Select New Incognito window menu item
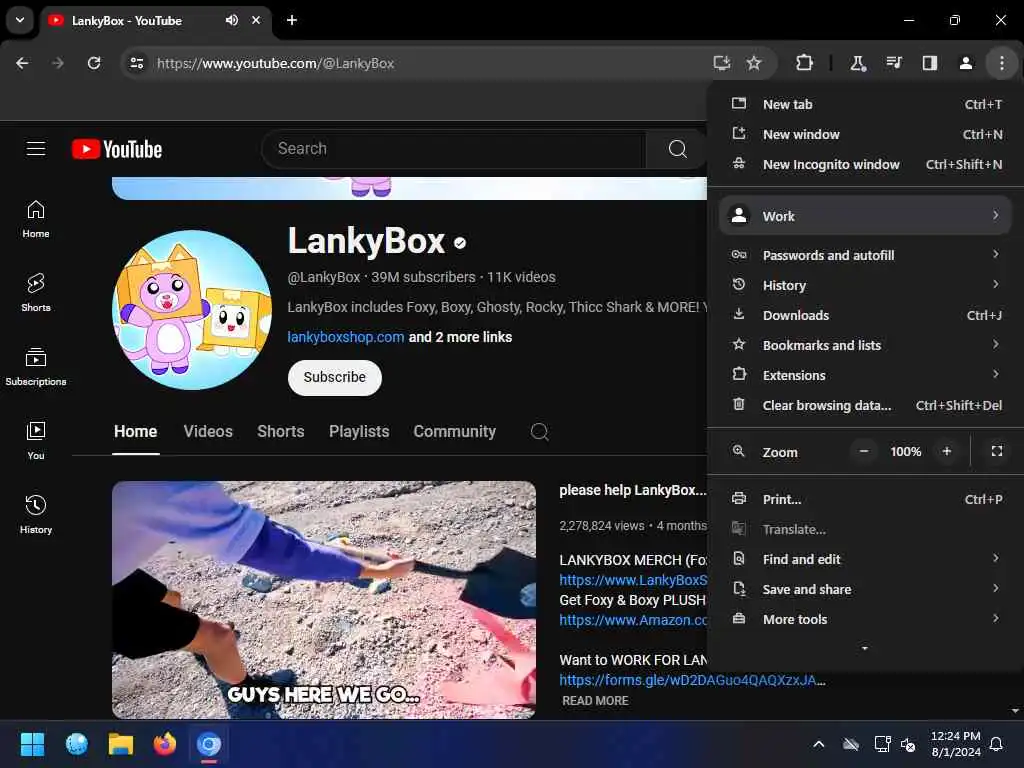The width and height of the screenshot is (1024, 768). point(865,165)
